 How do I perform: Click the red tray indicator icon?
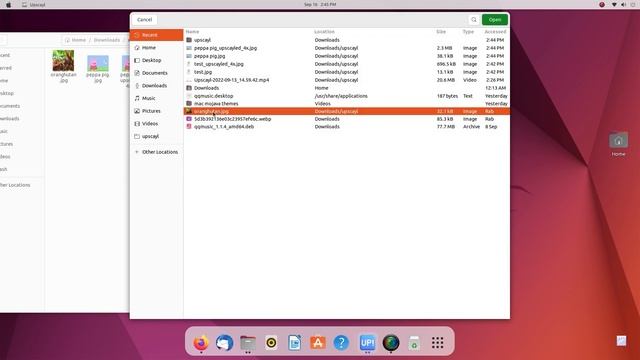[x=602, y=4]
